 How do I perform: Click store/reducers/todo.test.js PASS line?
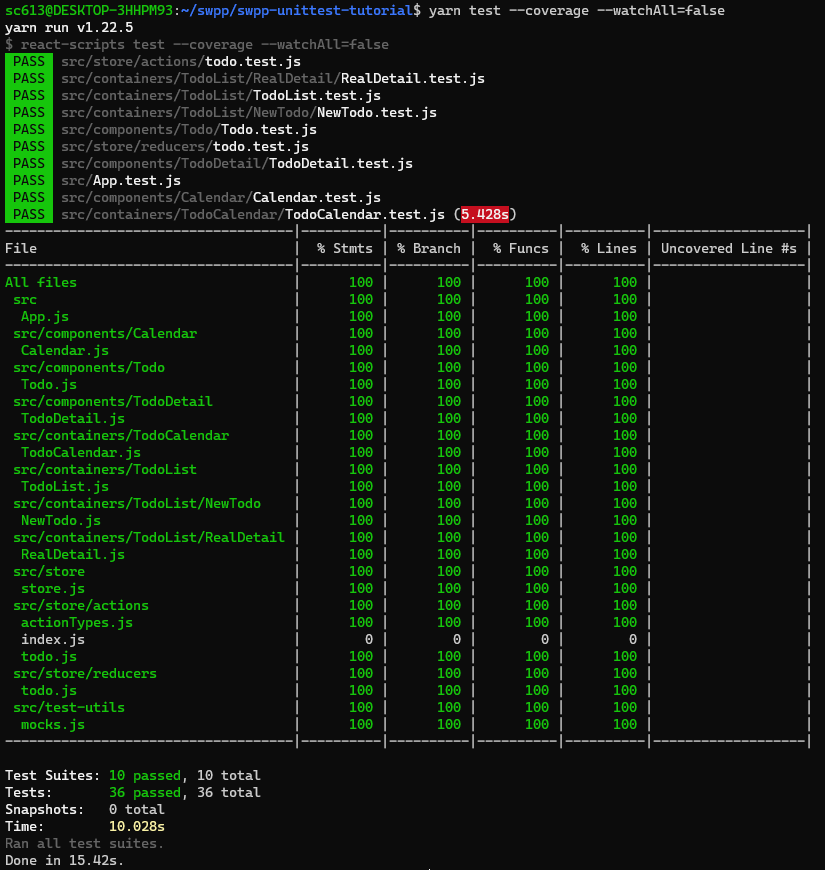[157, 146]
